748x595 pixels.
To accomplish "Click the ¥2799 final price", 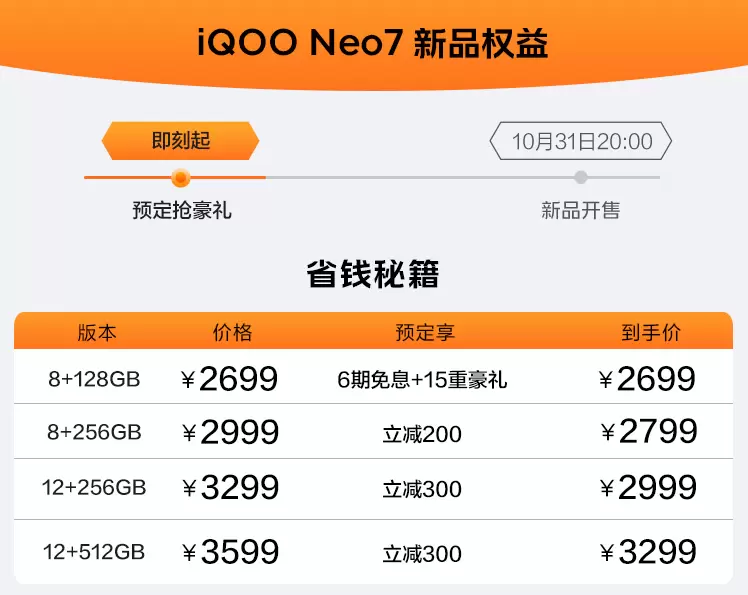I will pos(649,432).
